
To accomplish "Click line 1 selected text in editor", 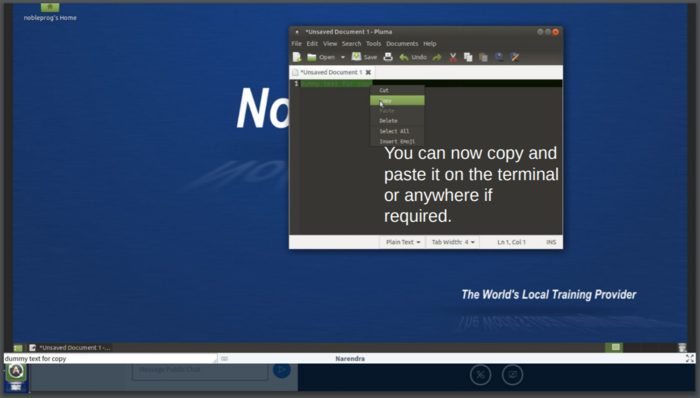I will coord(336,84).
